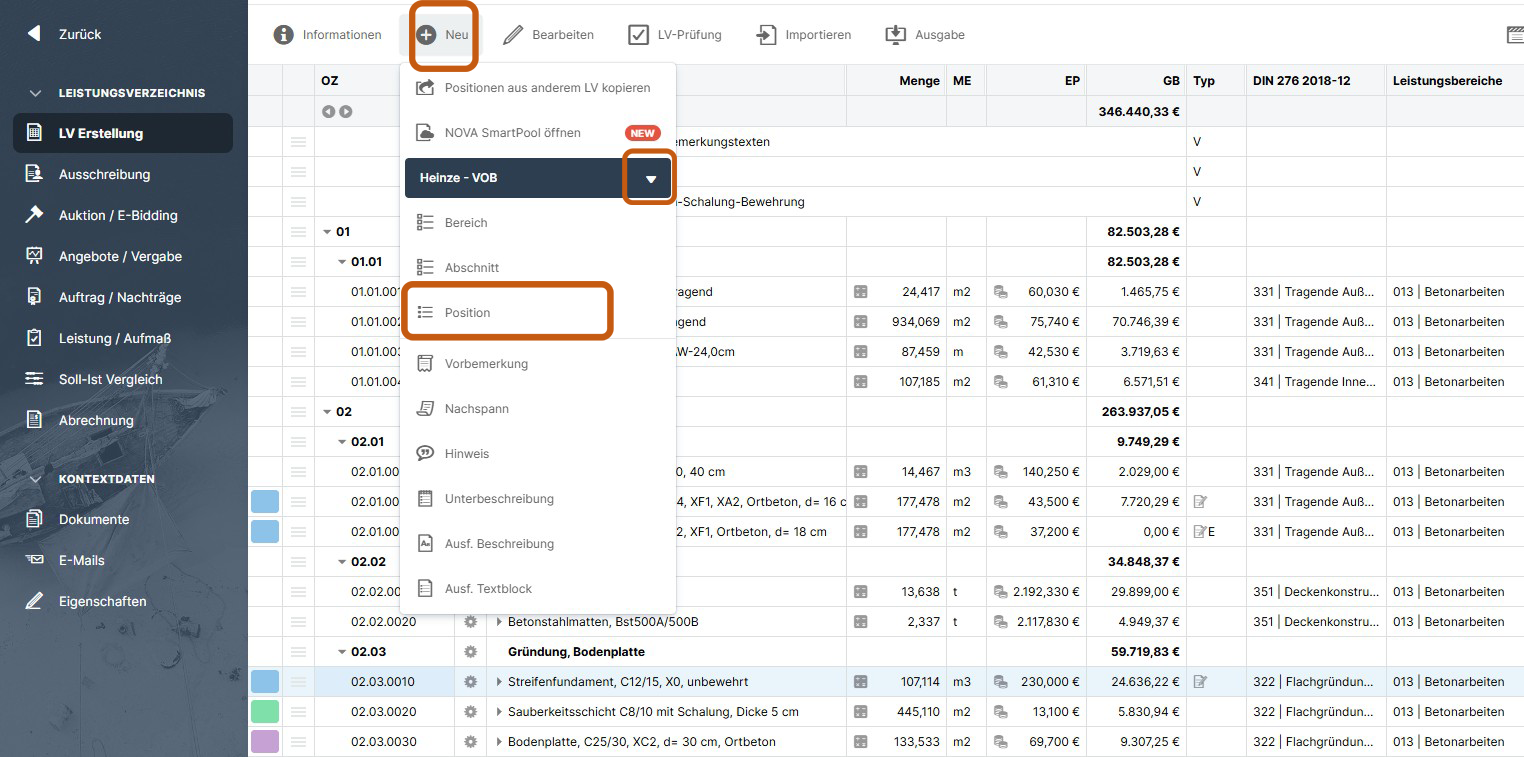Click the Bearbeiten pencil icon
Viewport: 1524px width, 757px height.
513,35
